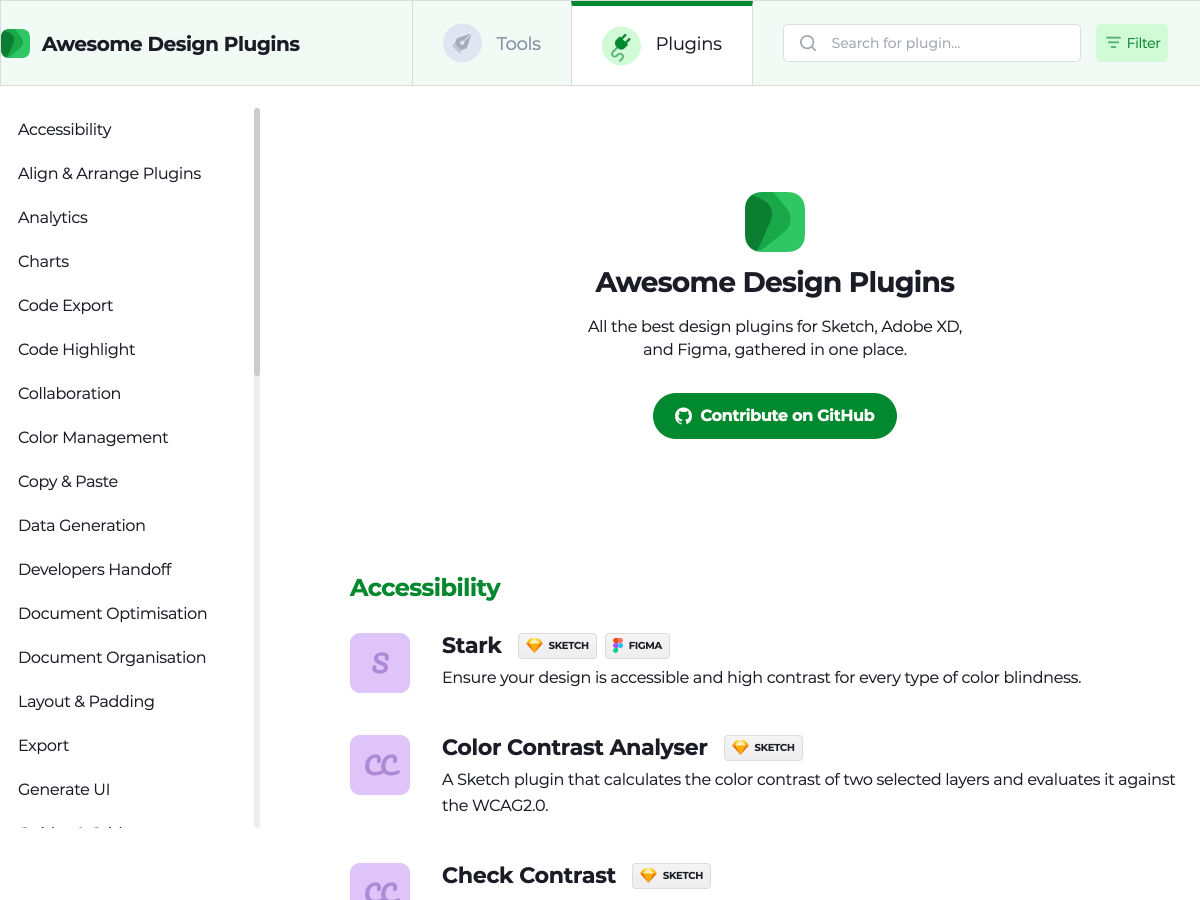Open Document Optimisation category
Image resolution: width=1200 pixels, height=900 pixels.
click(113, 614)
